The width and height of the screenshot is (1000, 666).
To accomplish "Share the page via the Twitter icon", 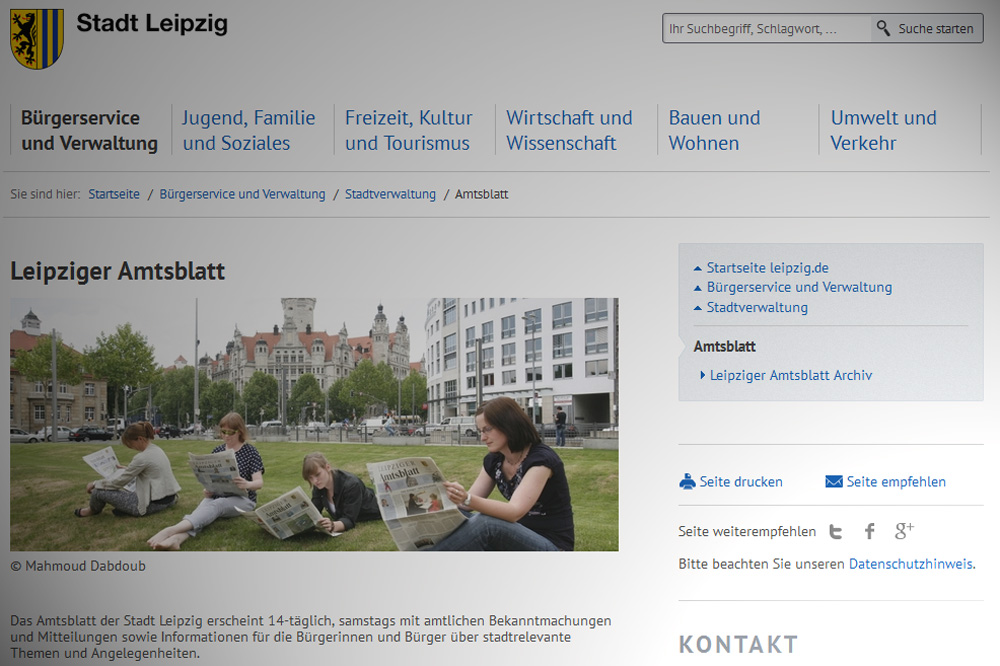I will 835,531.
